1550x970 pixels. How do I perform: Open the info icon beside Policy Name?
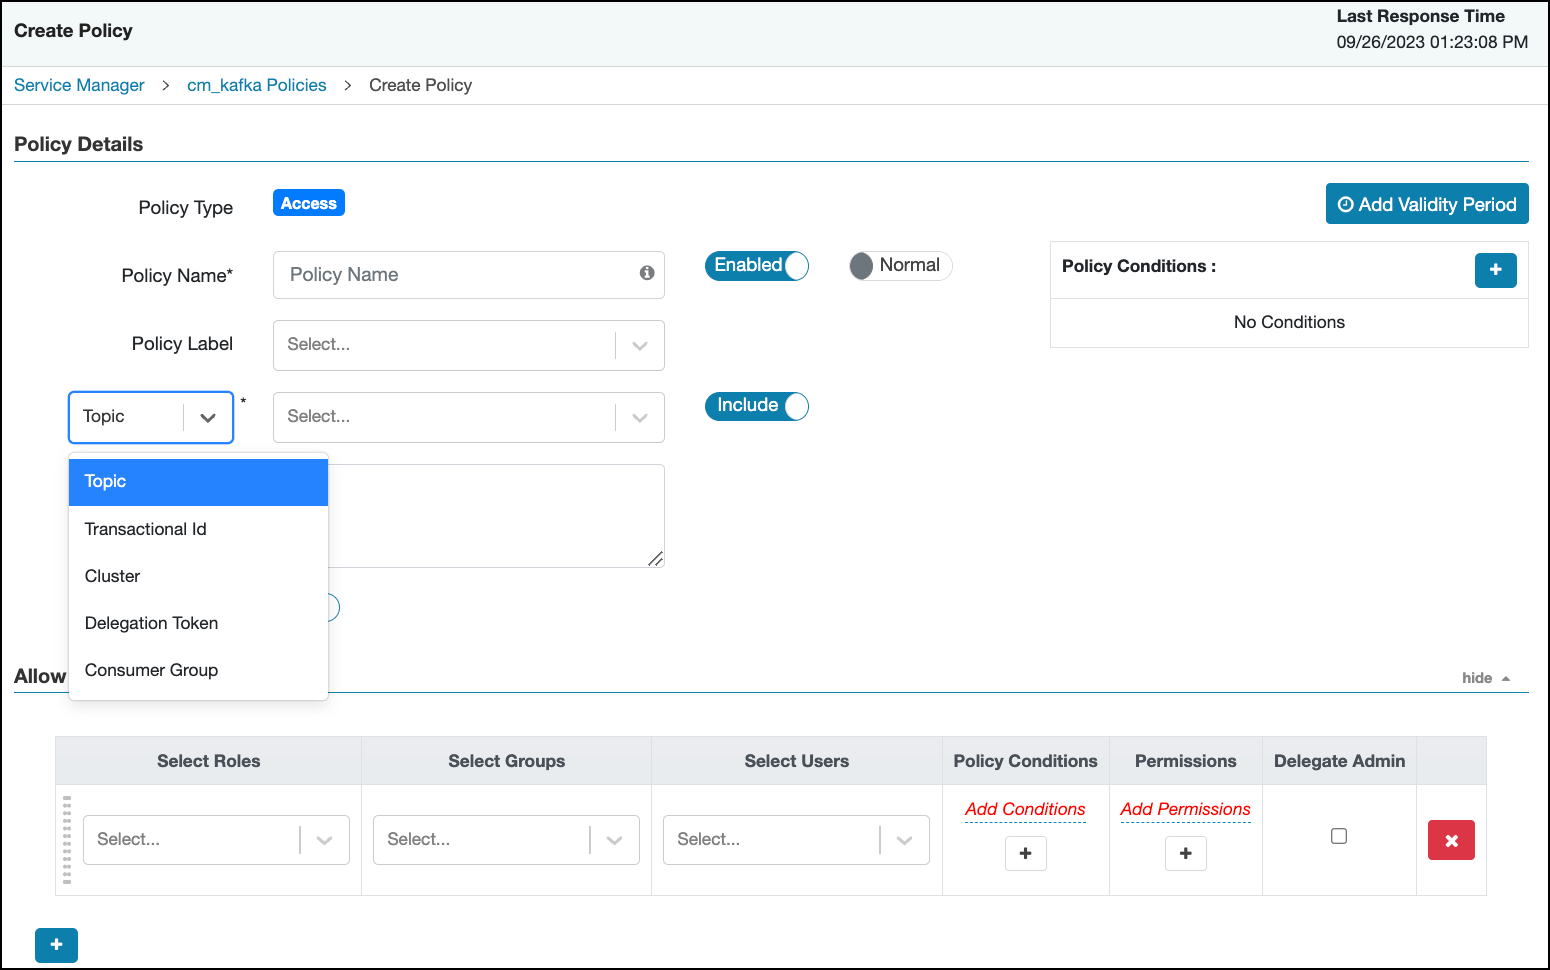click(x=646, y=273)
